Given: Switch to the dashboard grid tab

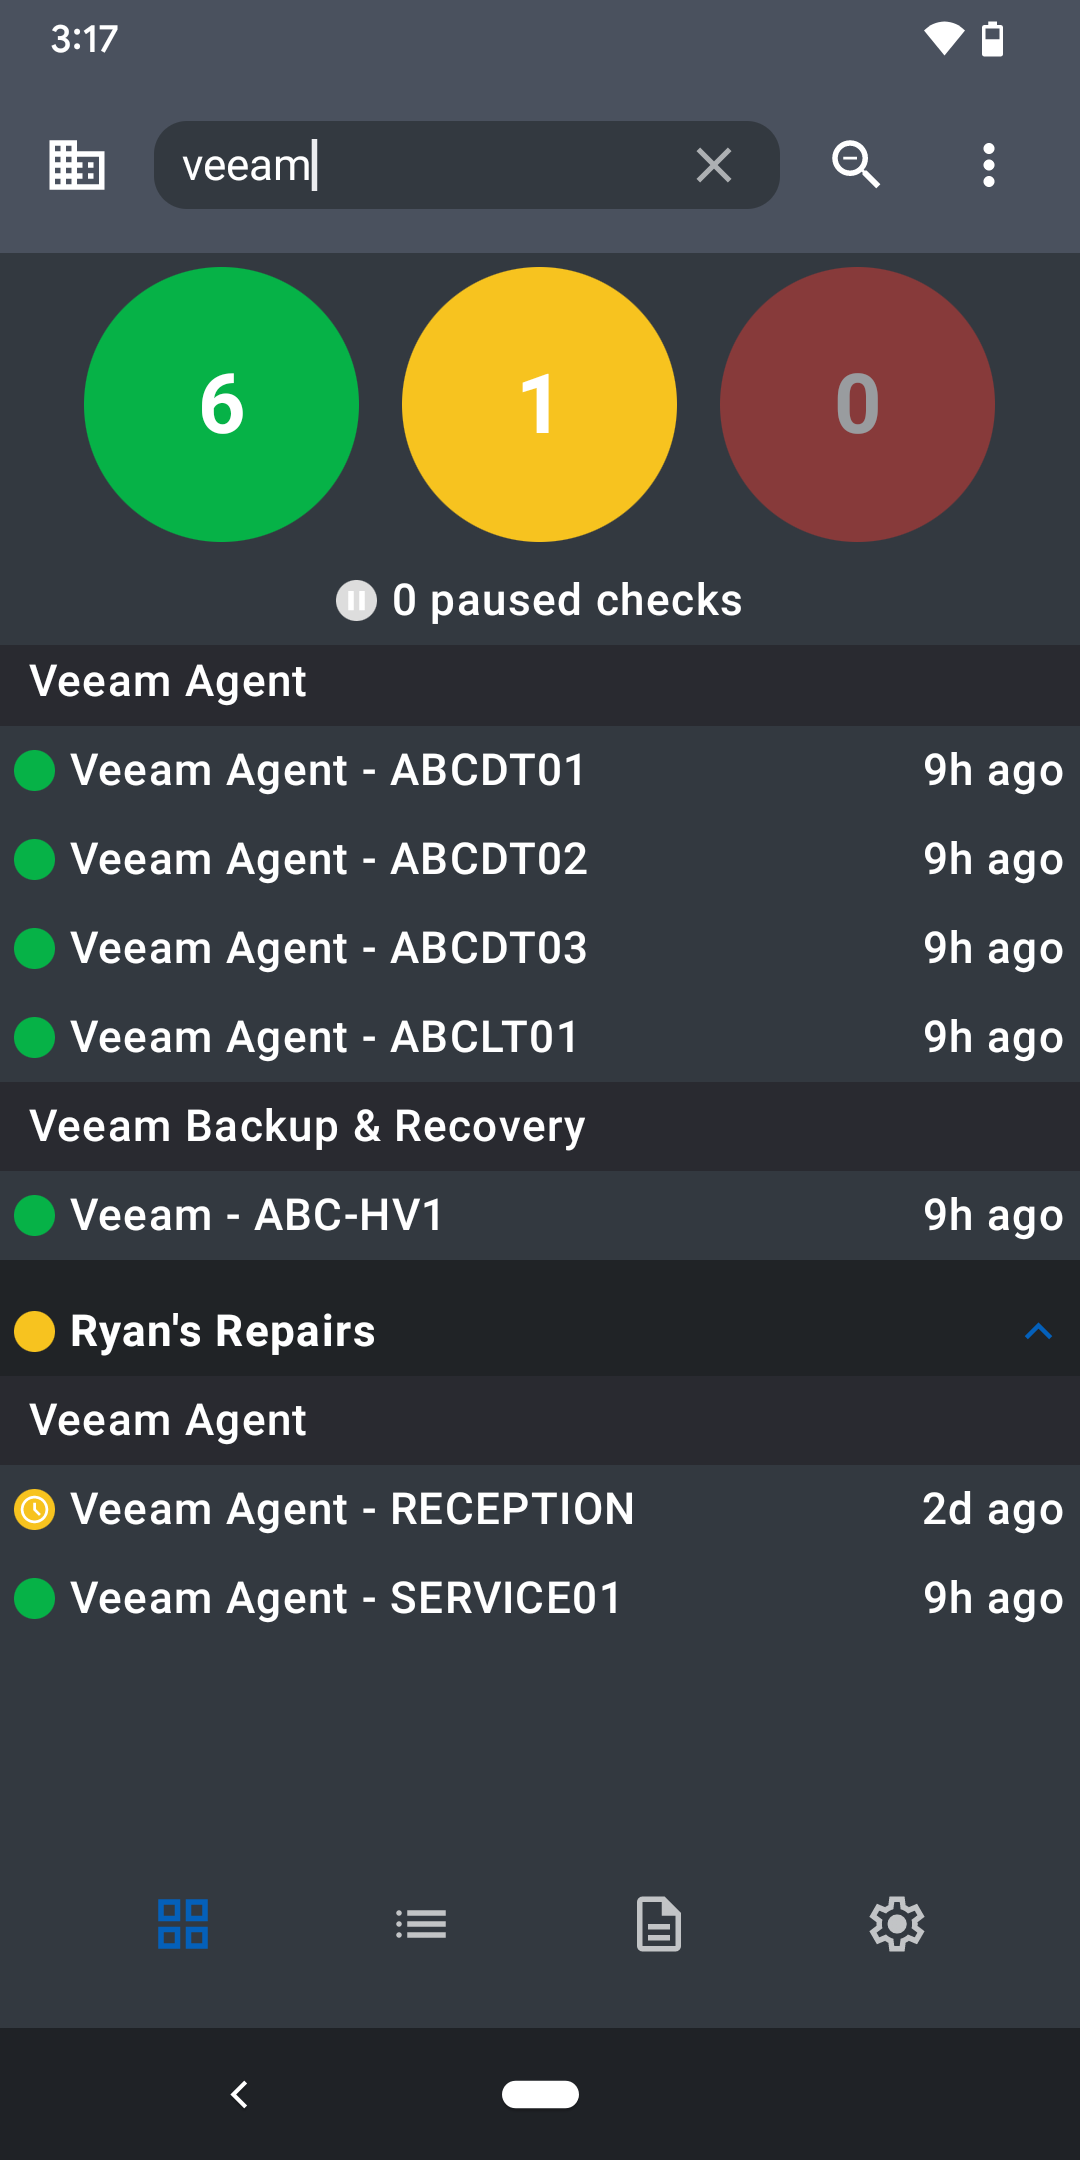Looking at the screenshot, I should click(x=183, y=1924).
